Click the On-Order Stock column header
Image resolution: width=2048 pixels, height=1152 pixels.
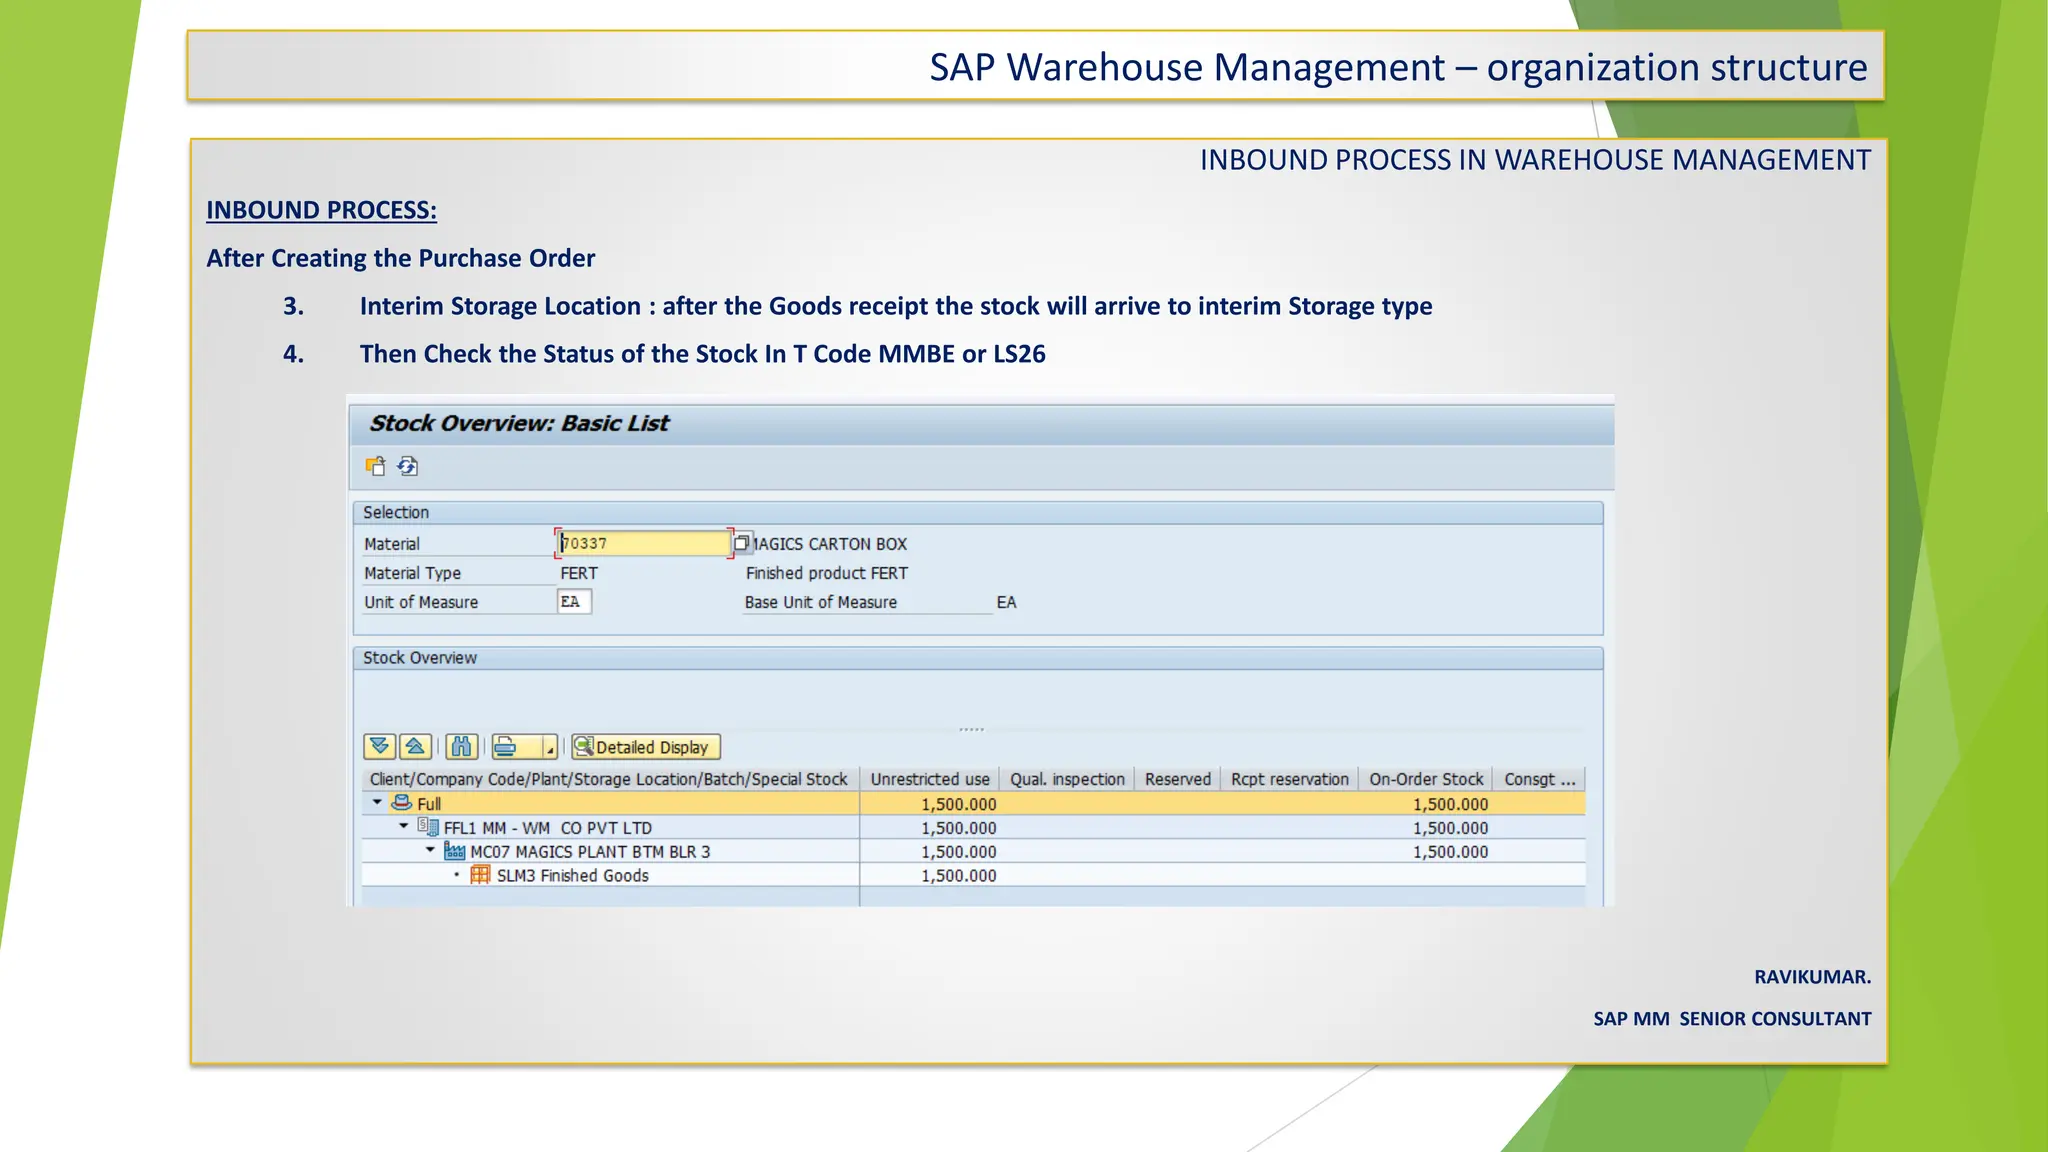[1426, 779]
